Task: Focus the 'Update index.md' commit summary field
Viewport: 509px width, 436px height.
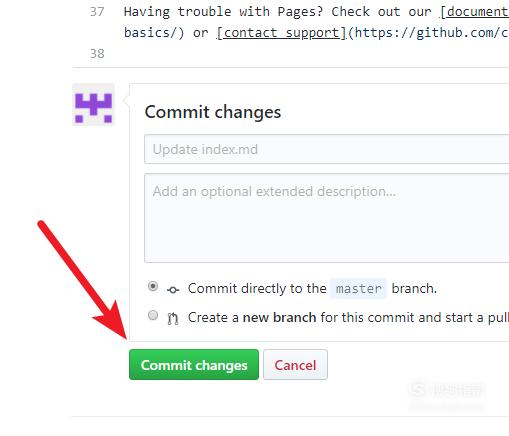Action: click(326, 149)
